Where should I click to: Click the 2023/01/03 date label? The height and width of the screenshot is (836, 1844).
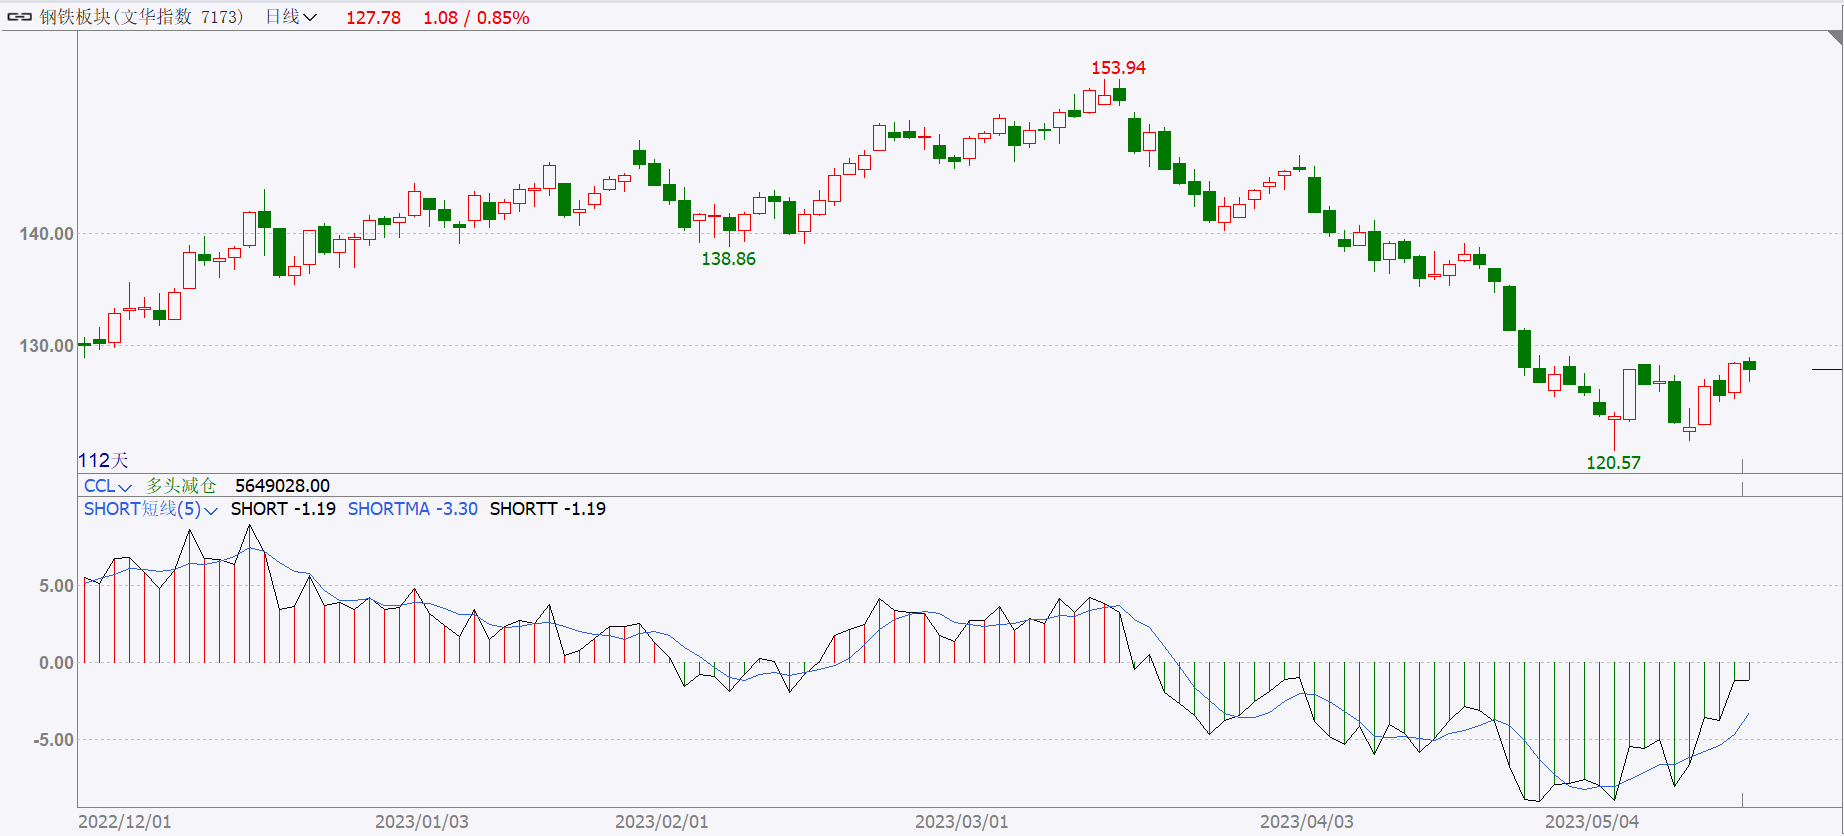coord(421,822)
